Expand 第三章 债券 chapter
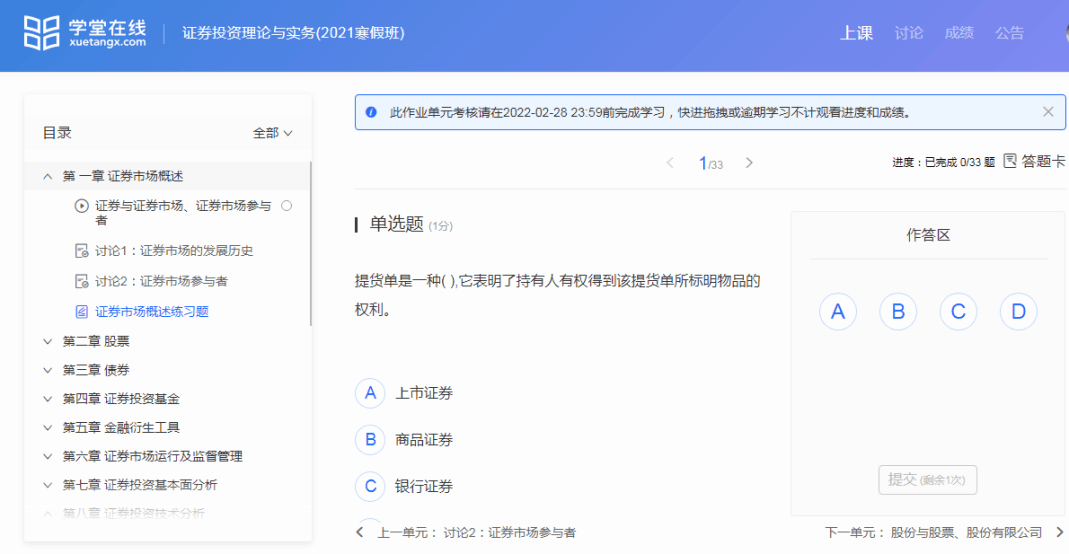This screenshot has height=554, width=1069. (x=47, y=370)
